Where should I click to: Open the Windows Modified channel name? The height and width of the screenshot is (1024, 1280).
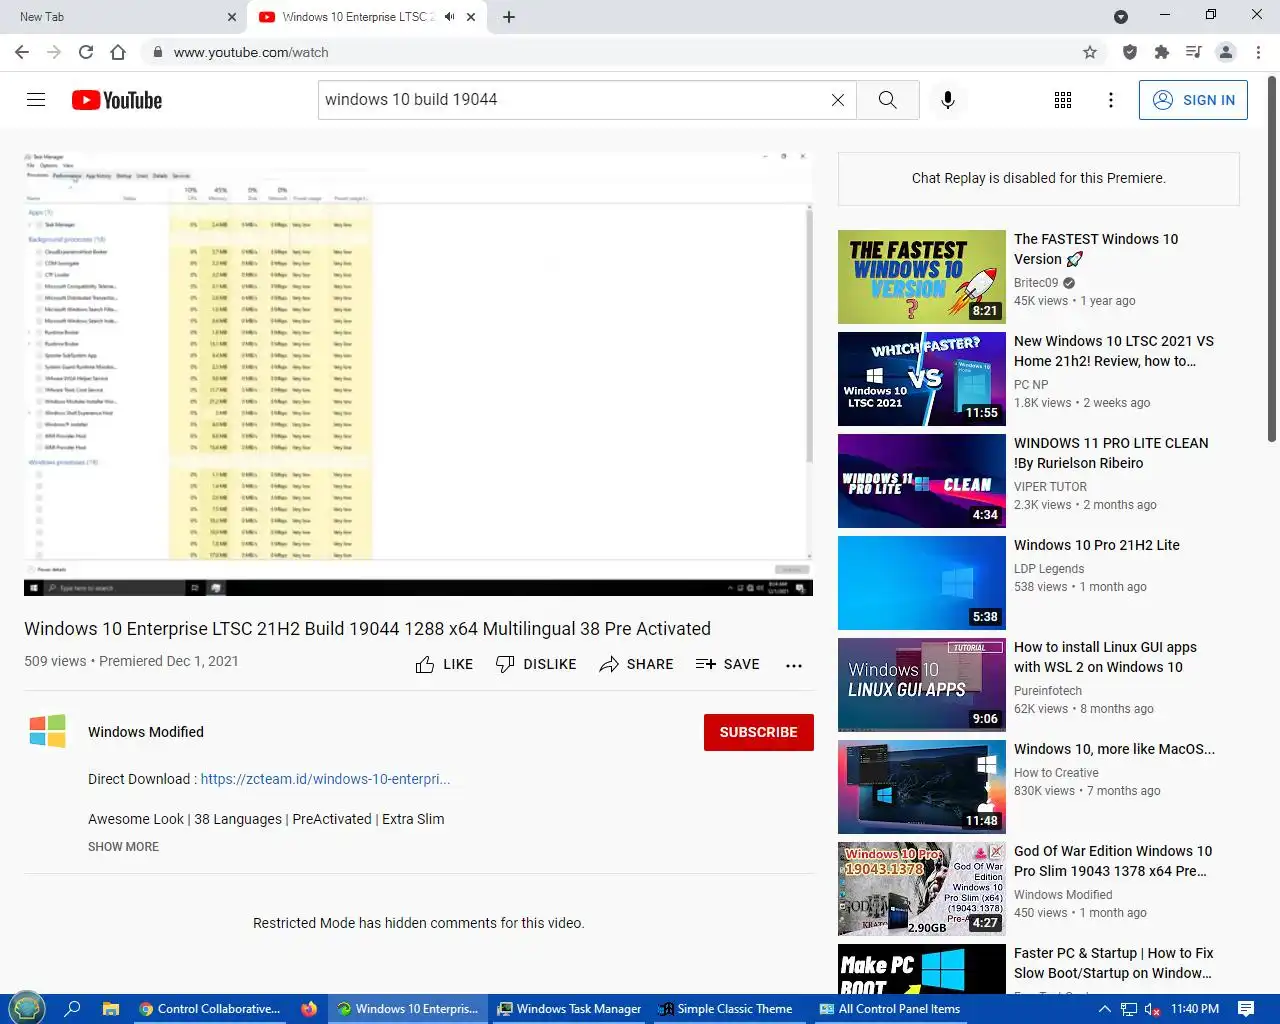click(x=146, y=732)
